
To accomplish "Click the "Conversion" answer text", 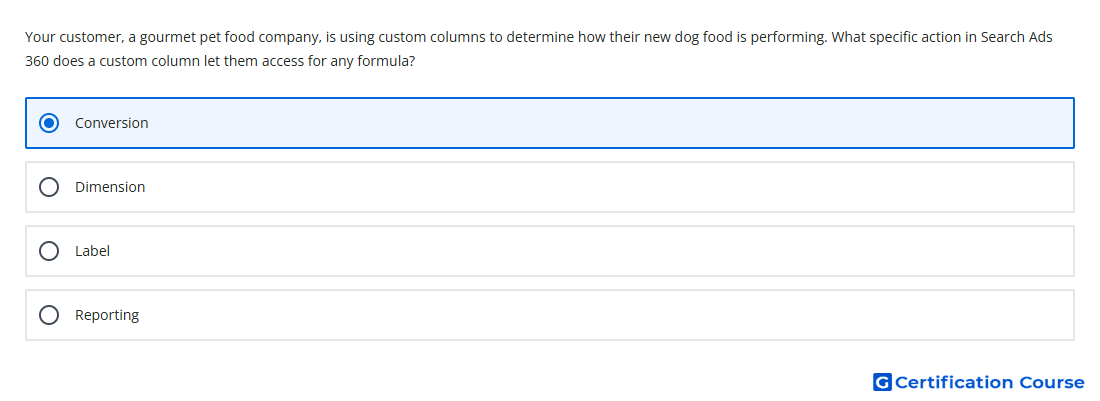I will click(x=112, y=123).
